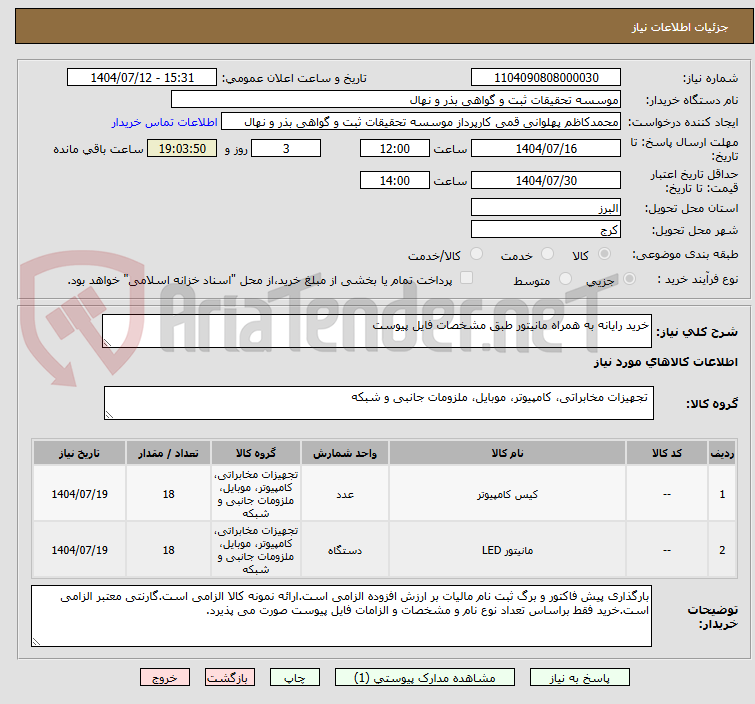This screenshot has height=704, width=755.
Task: Click the delivery province field البرز
Action: [546, 208]
